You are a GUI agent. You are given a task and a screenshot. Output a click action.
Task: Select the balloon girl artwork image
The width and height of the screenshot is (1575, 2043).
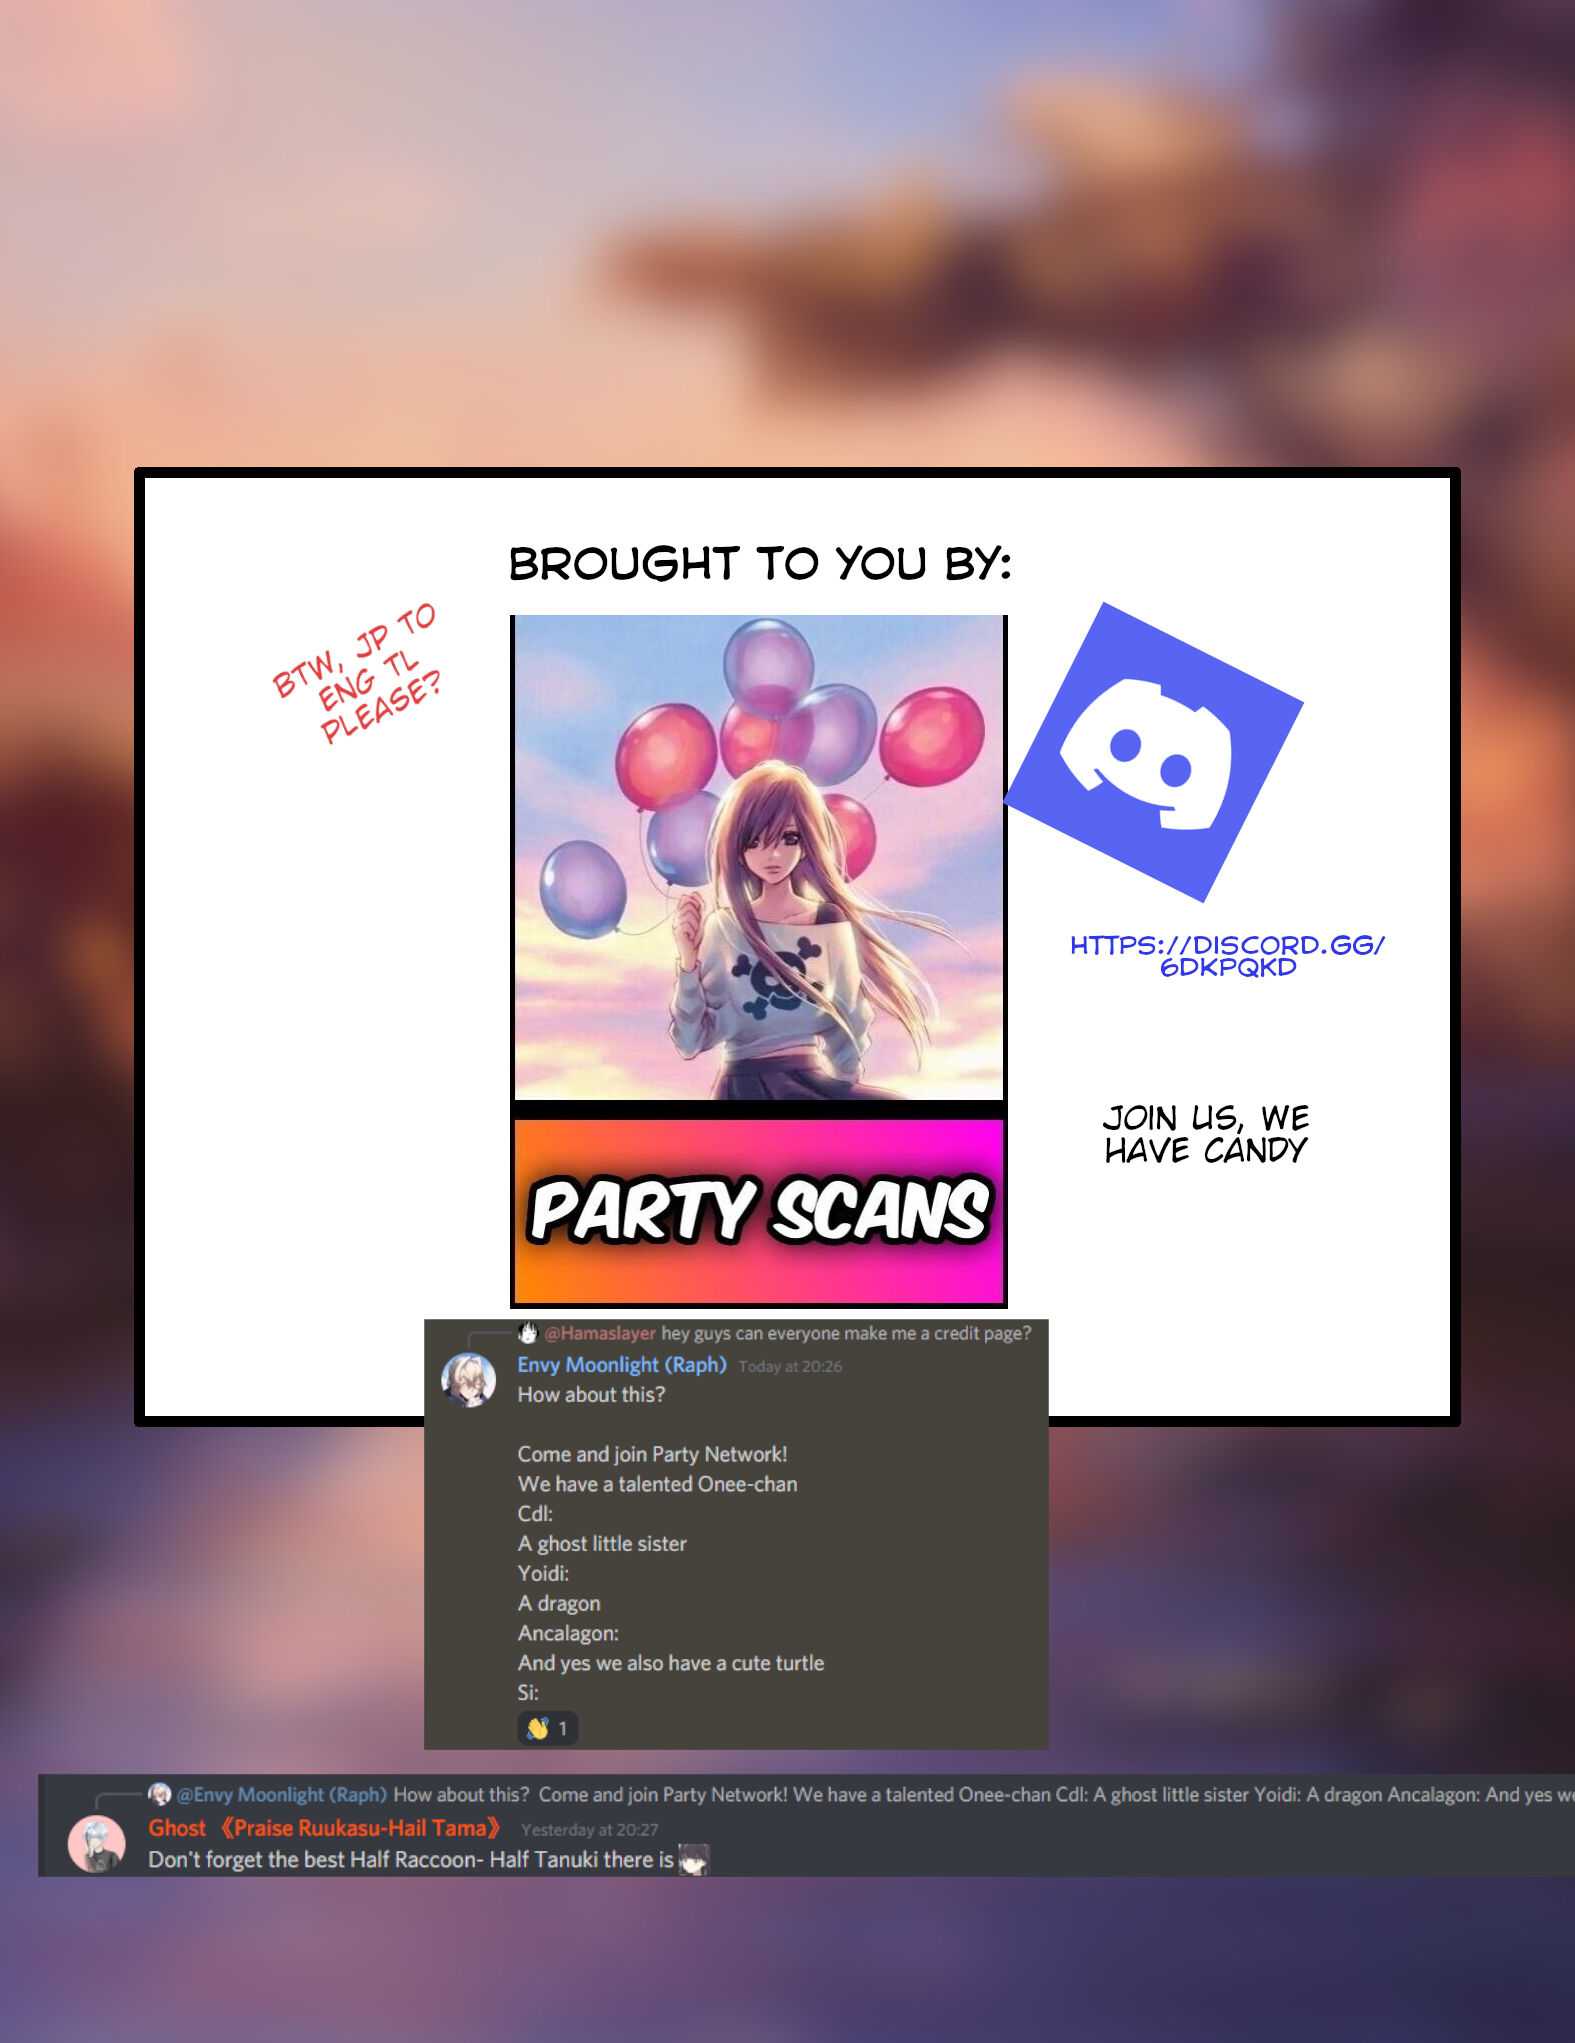point(759,857)
